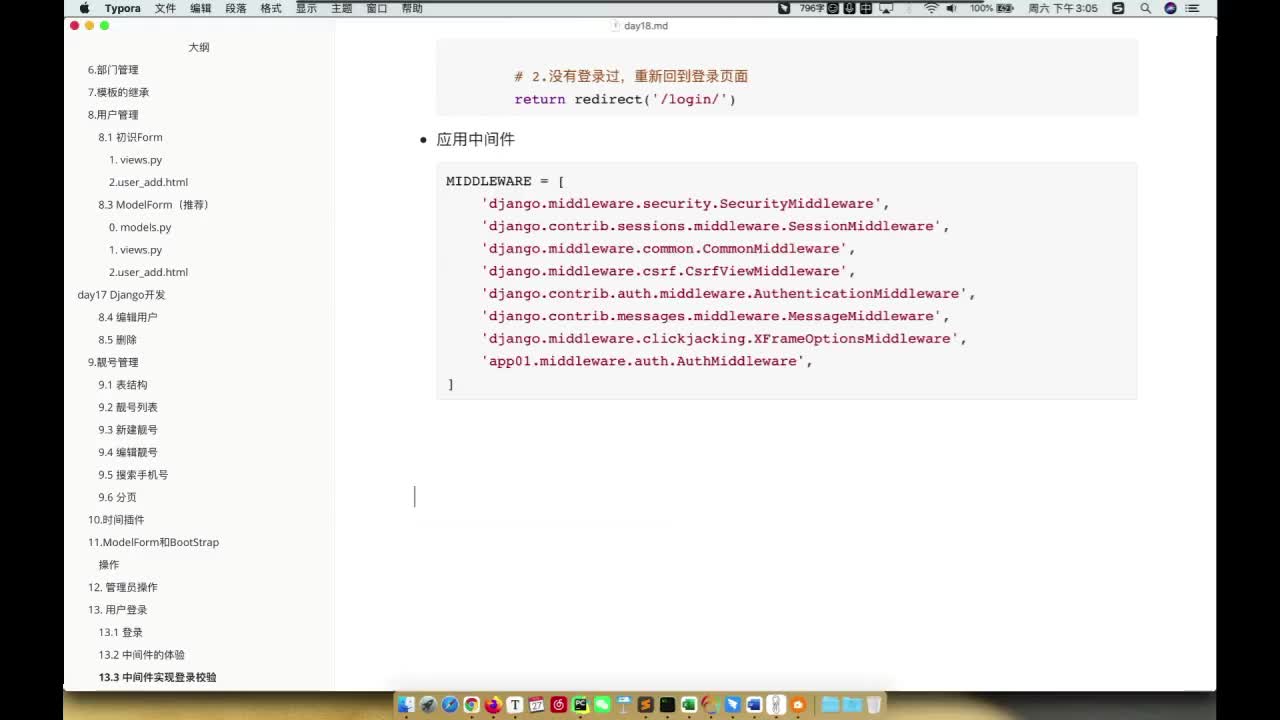The image size is (1280, 720).
Task: Click the Typora T icon in dock
Action: click(515, 705)
